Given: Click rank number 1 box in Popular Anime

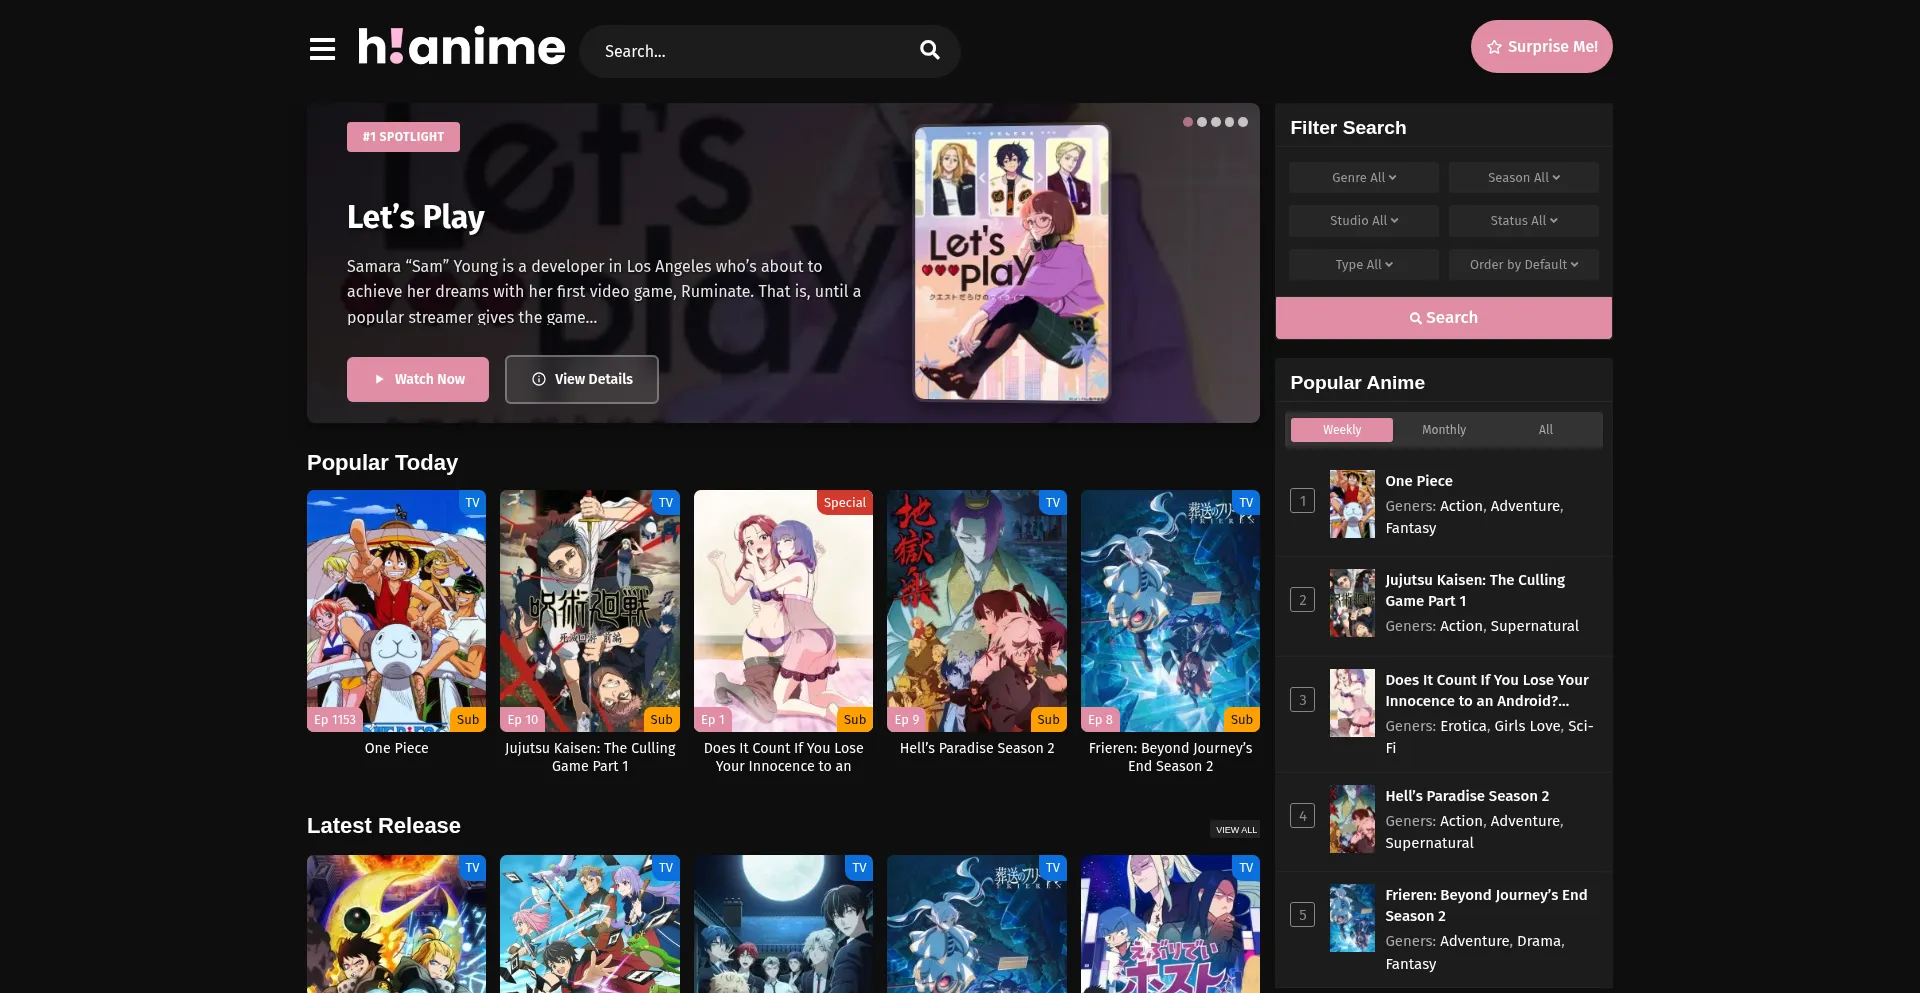Looking at the screenshot, I should (x=1302, y=501).
